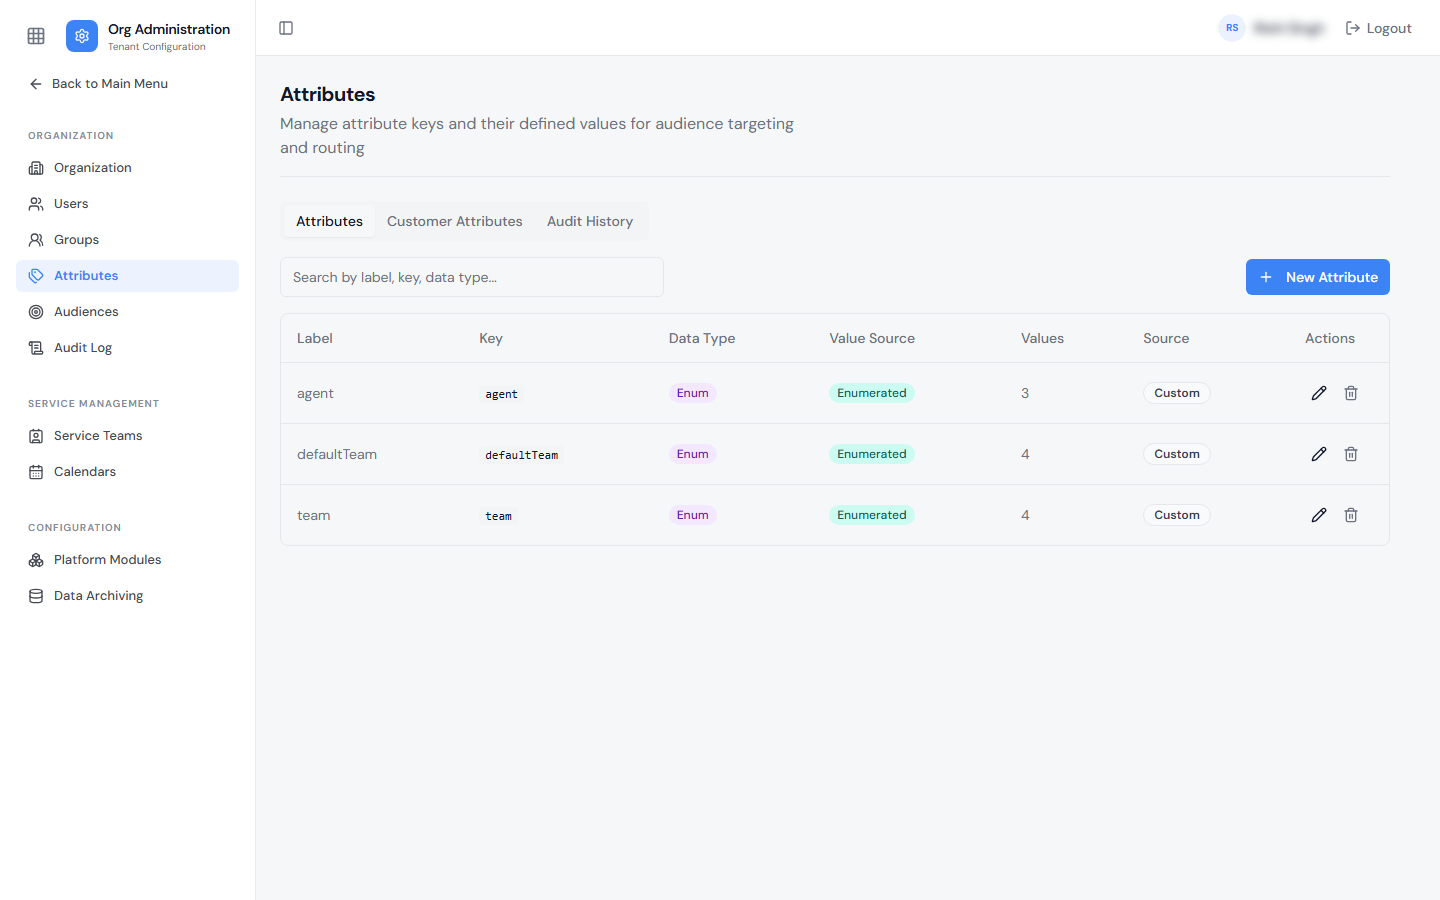This screenshot has height=900, width=1440.
Task: Switch to the Customer Attributes tab
Action: (x=455, y=221)
